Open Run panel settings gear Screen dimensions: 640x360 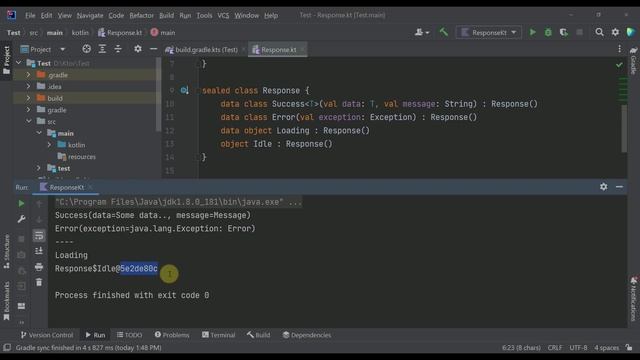pyautogui.click(x=604, y=187)
